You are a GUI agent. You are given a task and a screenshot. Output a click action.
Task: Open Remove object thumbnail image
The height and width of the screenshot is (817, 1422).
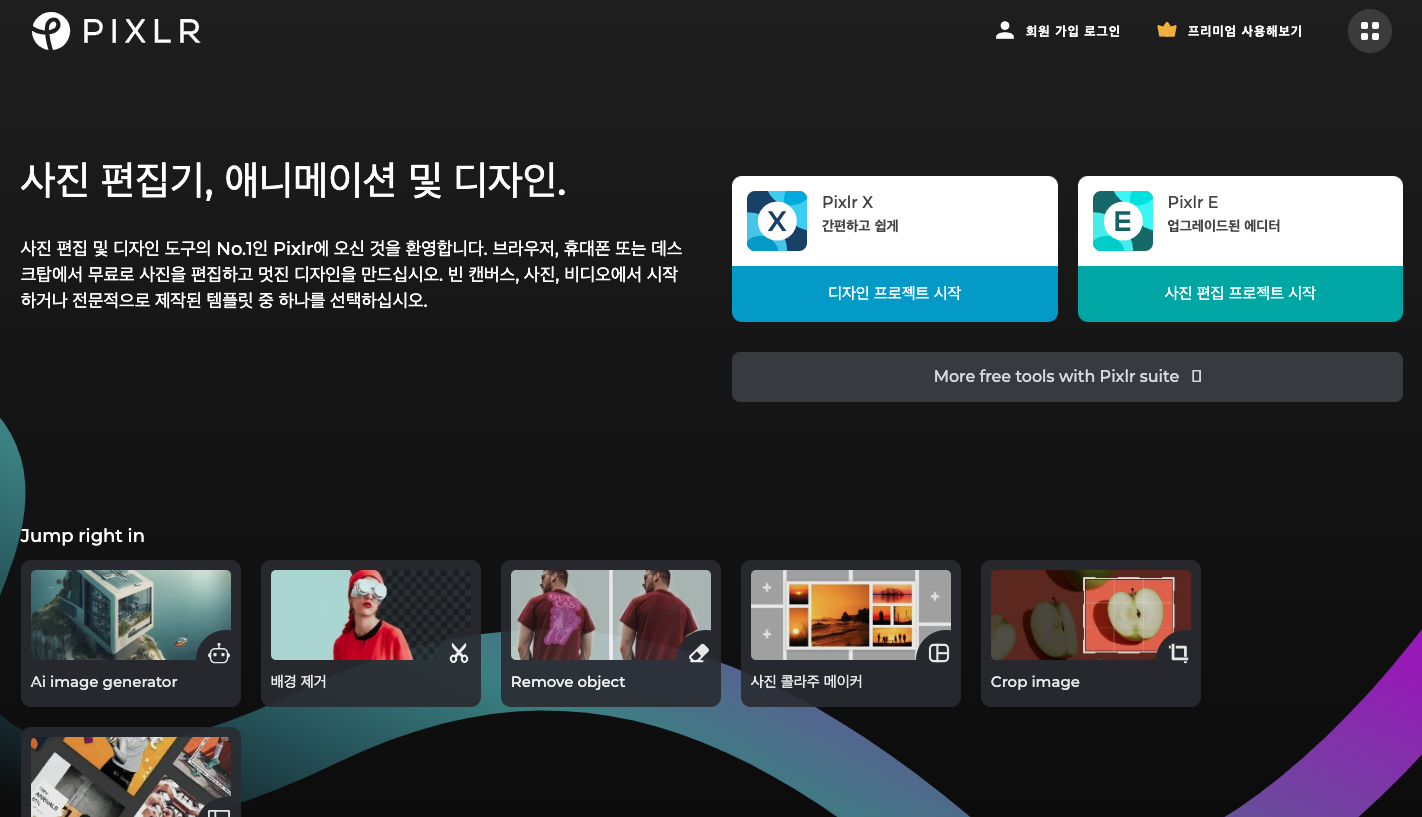[611, 615]
